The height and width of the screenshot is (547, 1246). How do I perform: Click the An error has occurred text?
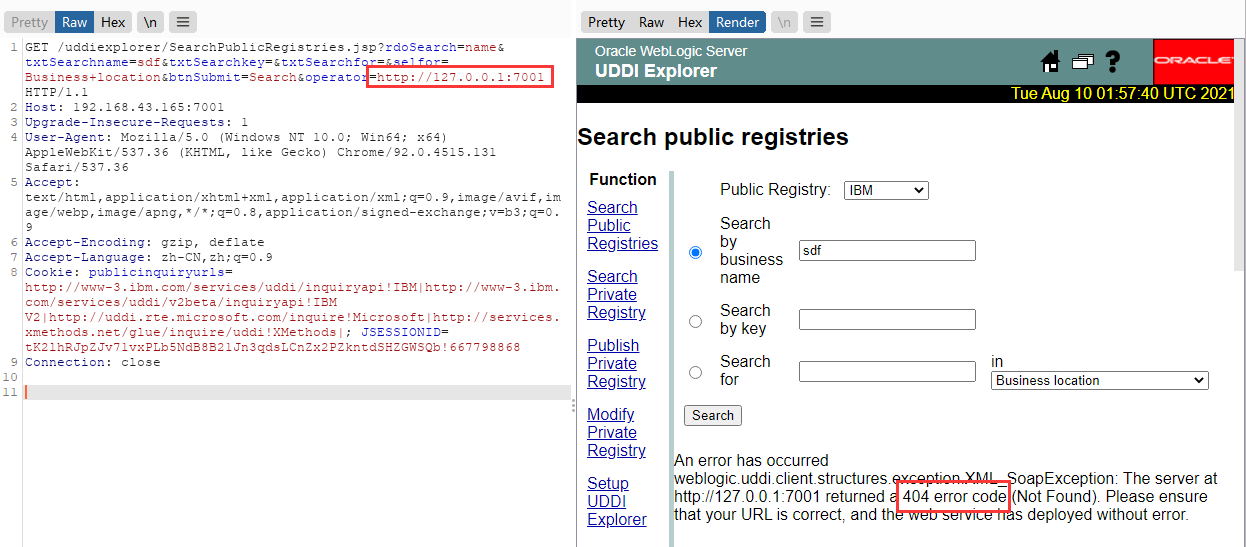752,460
